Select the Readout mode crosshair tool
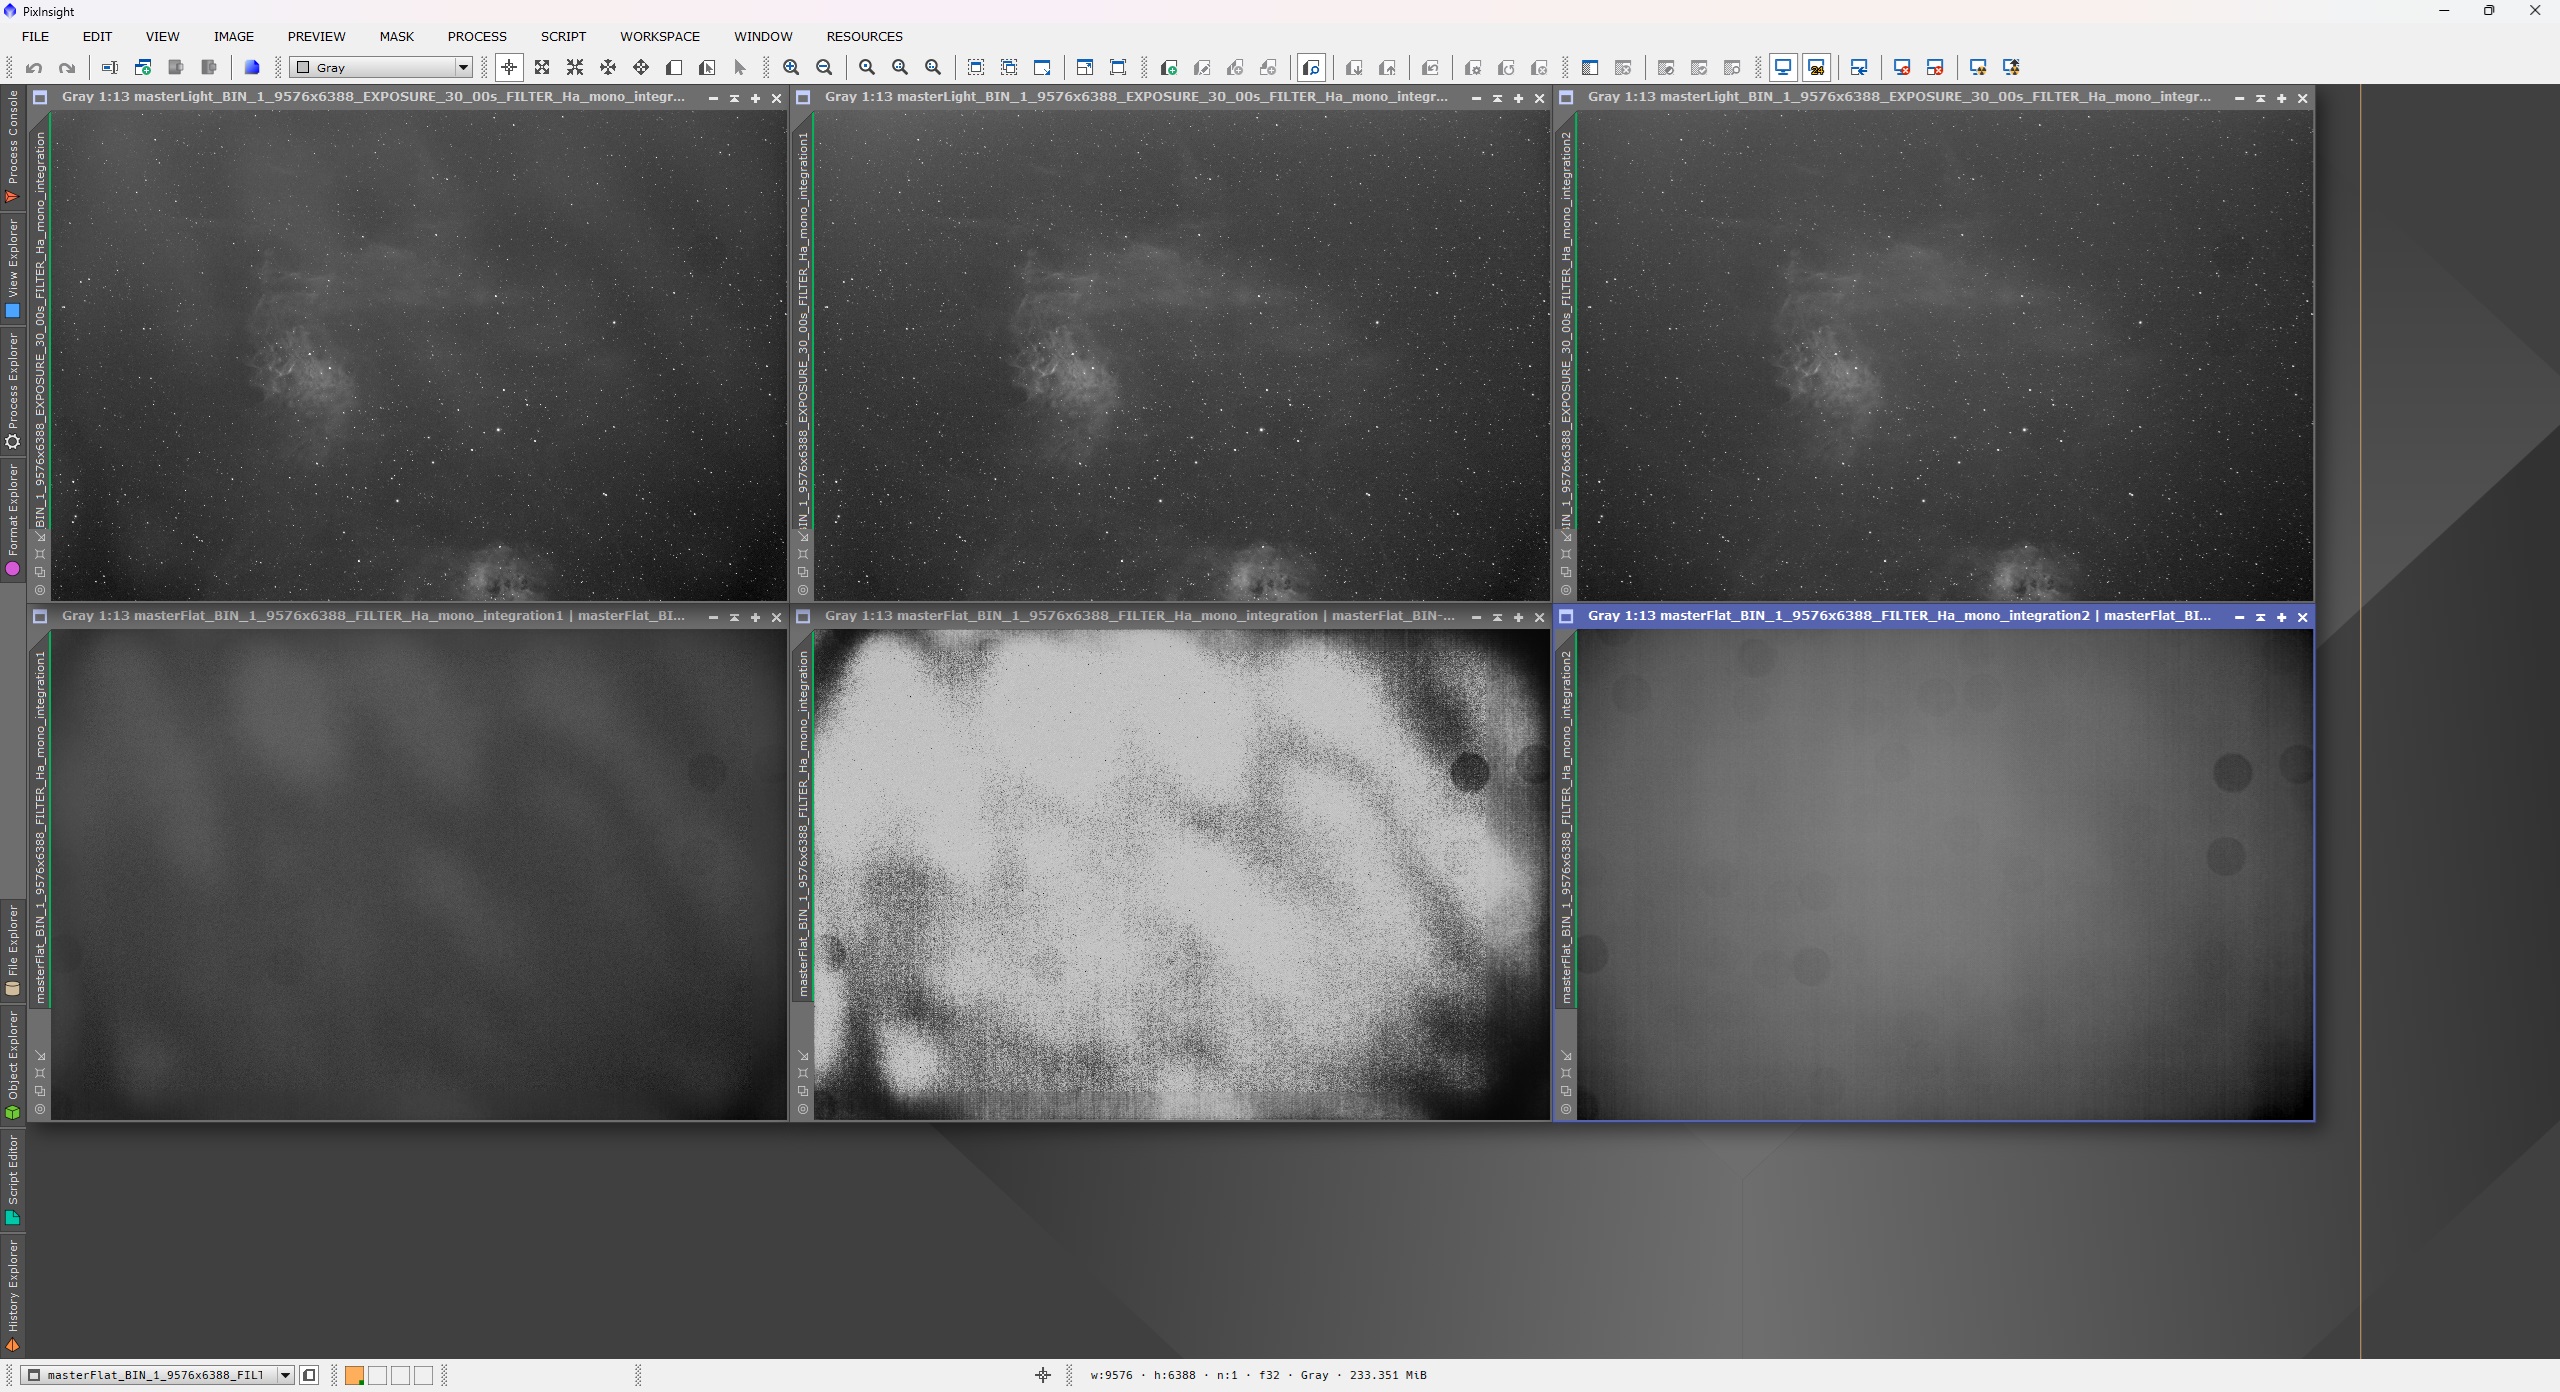2560x1392 pixels. pyautogui.click(x=509, y=68)
